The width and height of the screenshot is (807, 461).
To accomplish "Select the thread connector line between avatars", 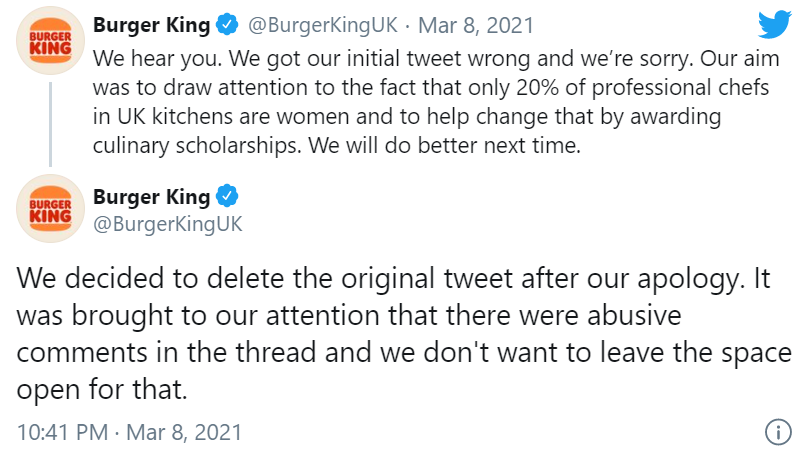I will 50,125.
